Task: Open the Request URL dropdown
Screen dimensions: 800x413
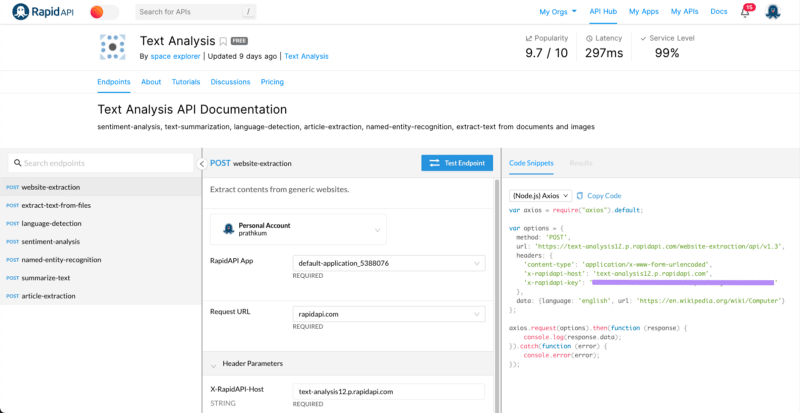Action: click(x=389, y=314)
